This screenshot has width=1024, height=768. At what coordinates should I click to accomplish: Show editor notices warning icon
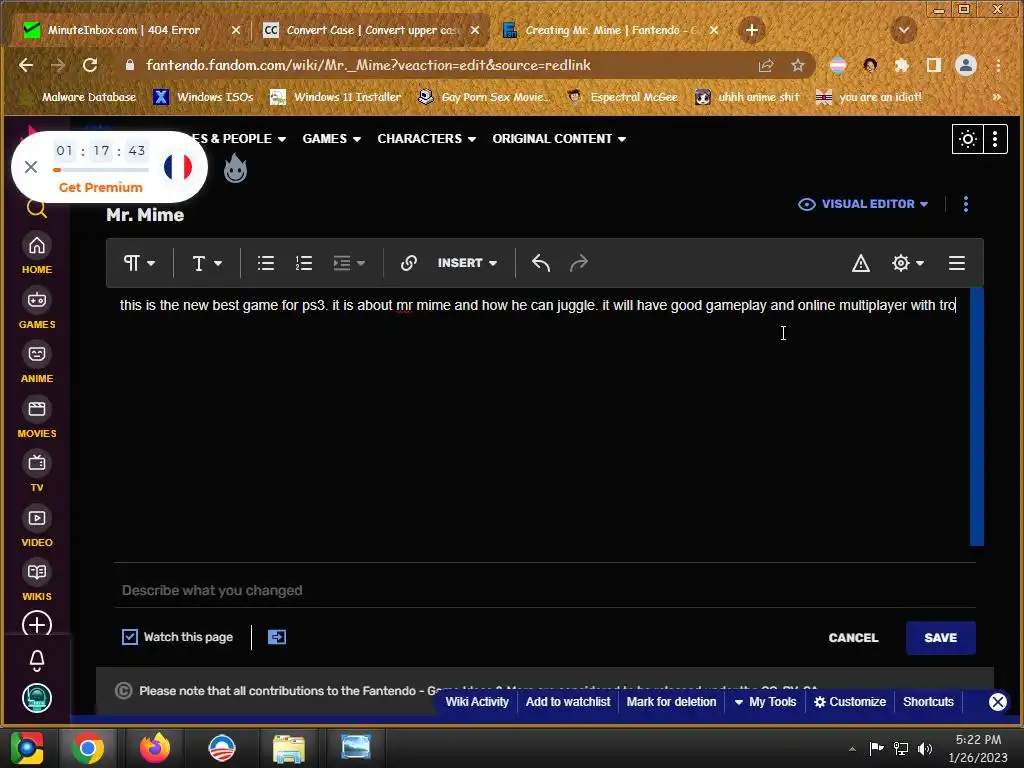(861, 263)
